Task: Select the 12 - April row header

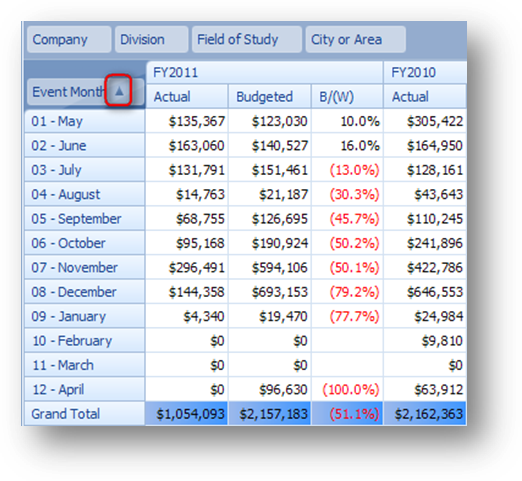Action: 85,389
